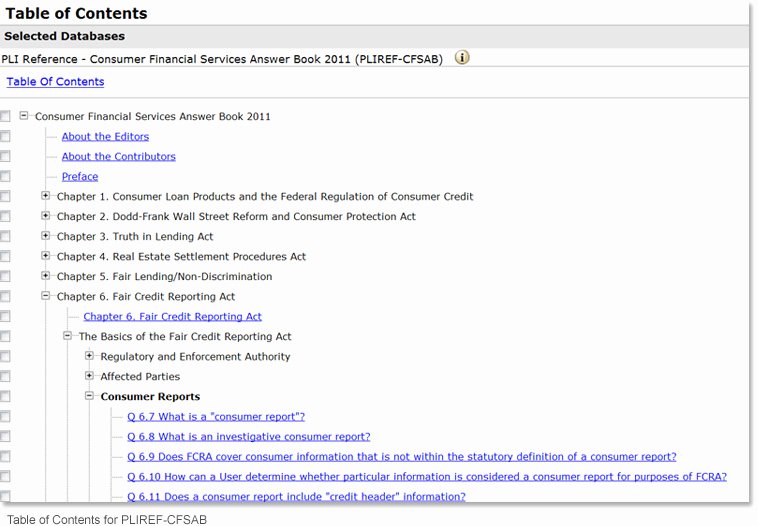The image size is (758, 526).
Task: Expand the Affected Parties node
Action: point(89,376)
